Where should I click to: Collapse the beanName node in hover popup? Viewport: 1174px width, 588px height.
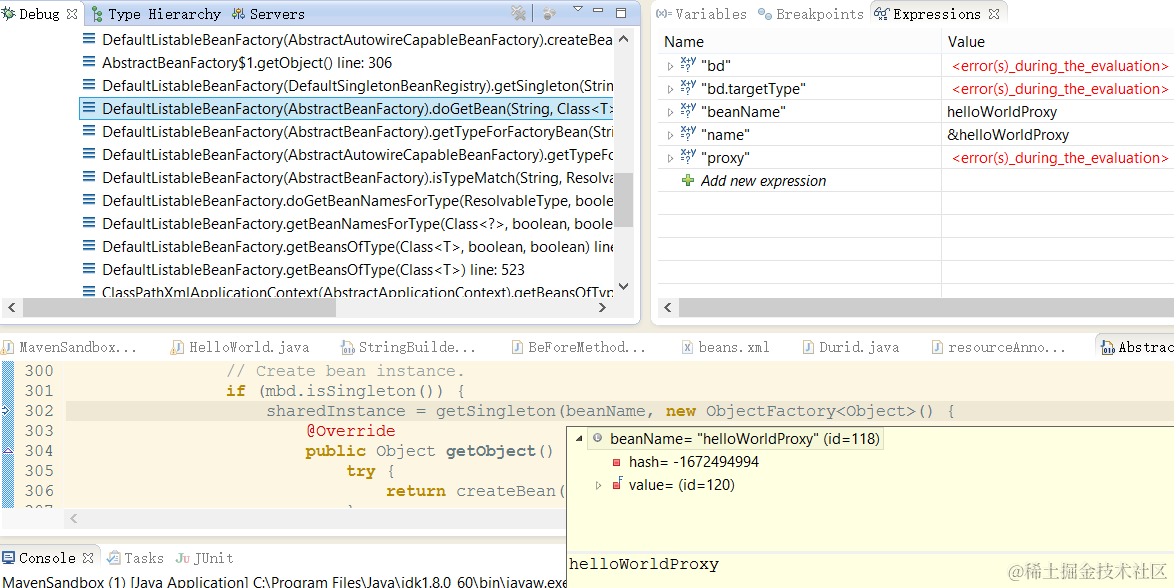click(x=579, y=439)
